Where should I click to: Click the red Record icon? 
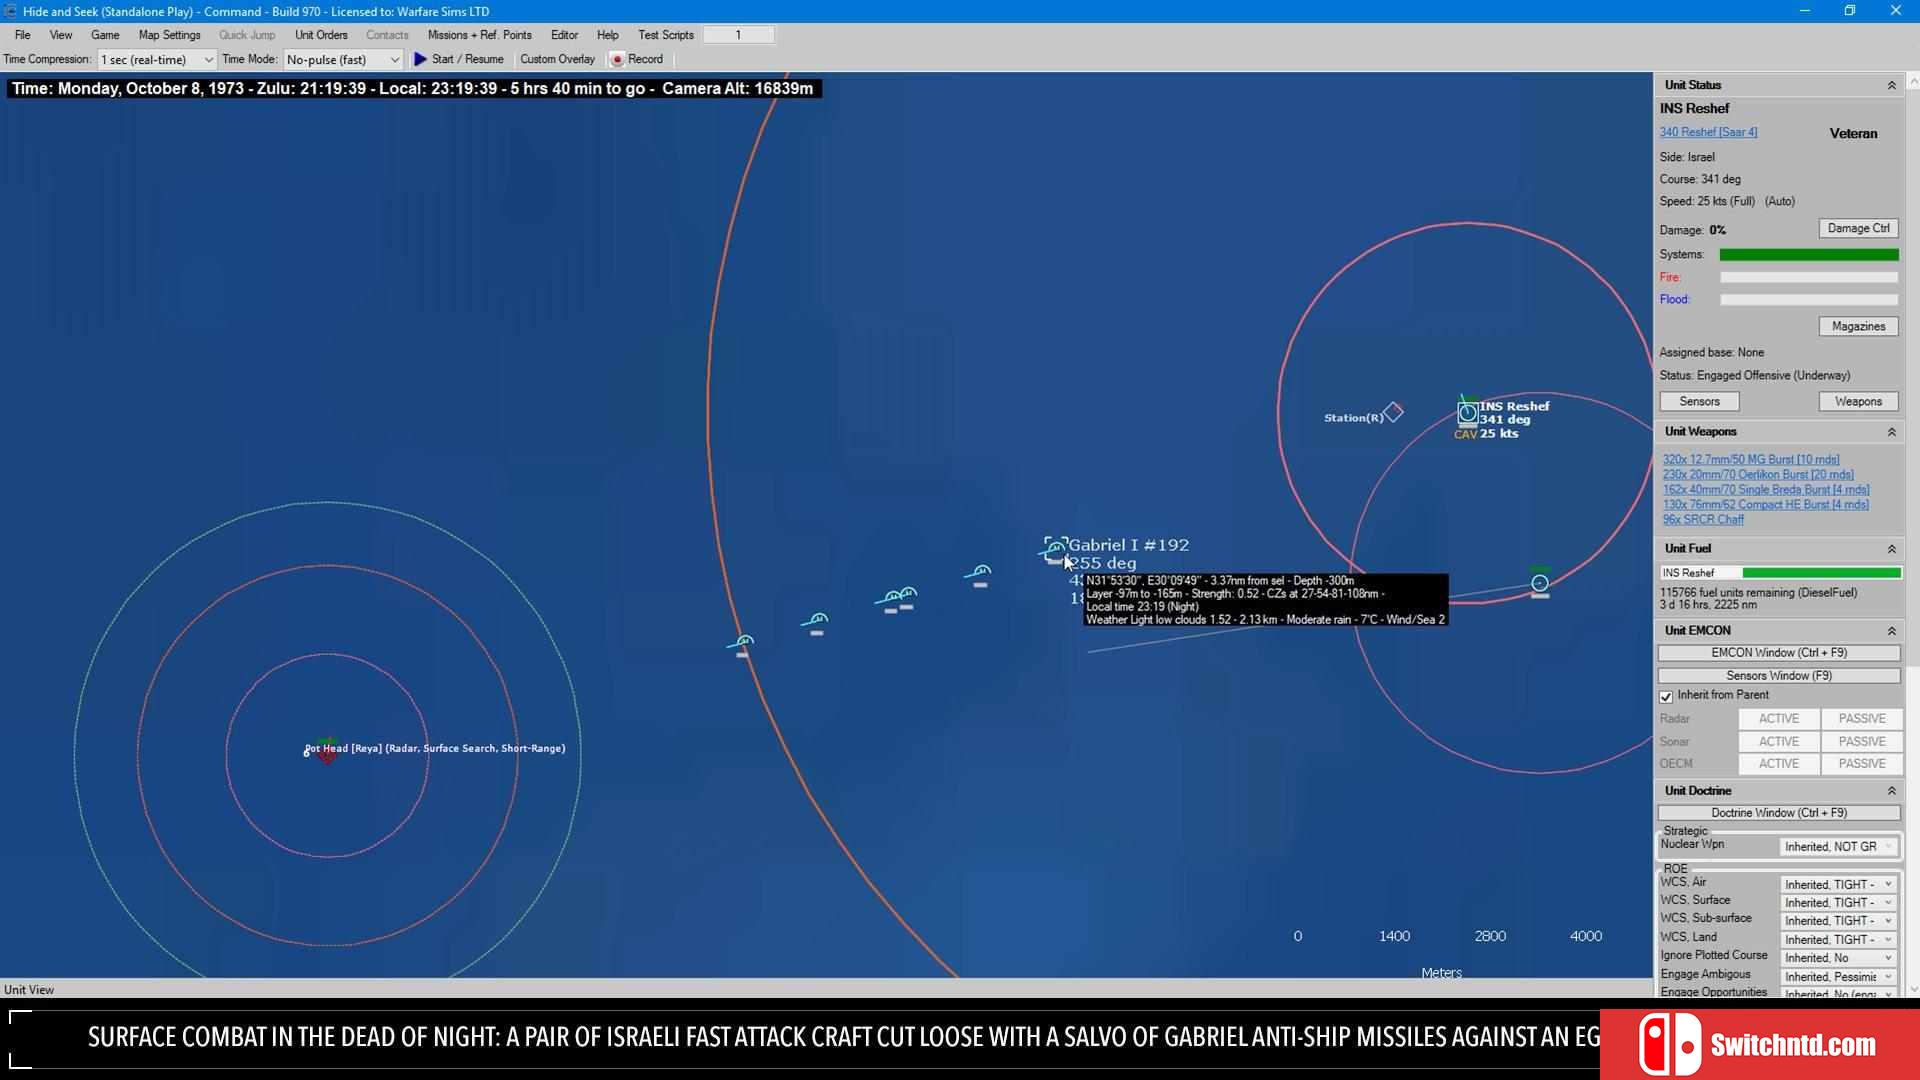pyautogui.click(x=617, y=60)
